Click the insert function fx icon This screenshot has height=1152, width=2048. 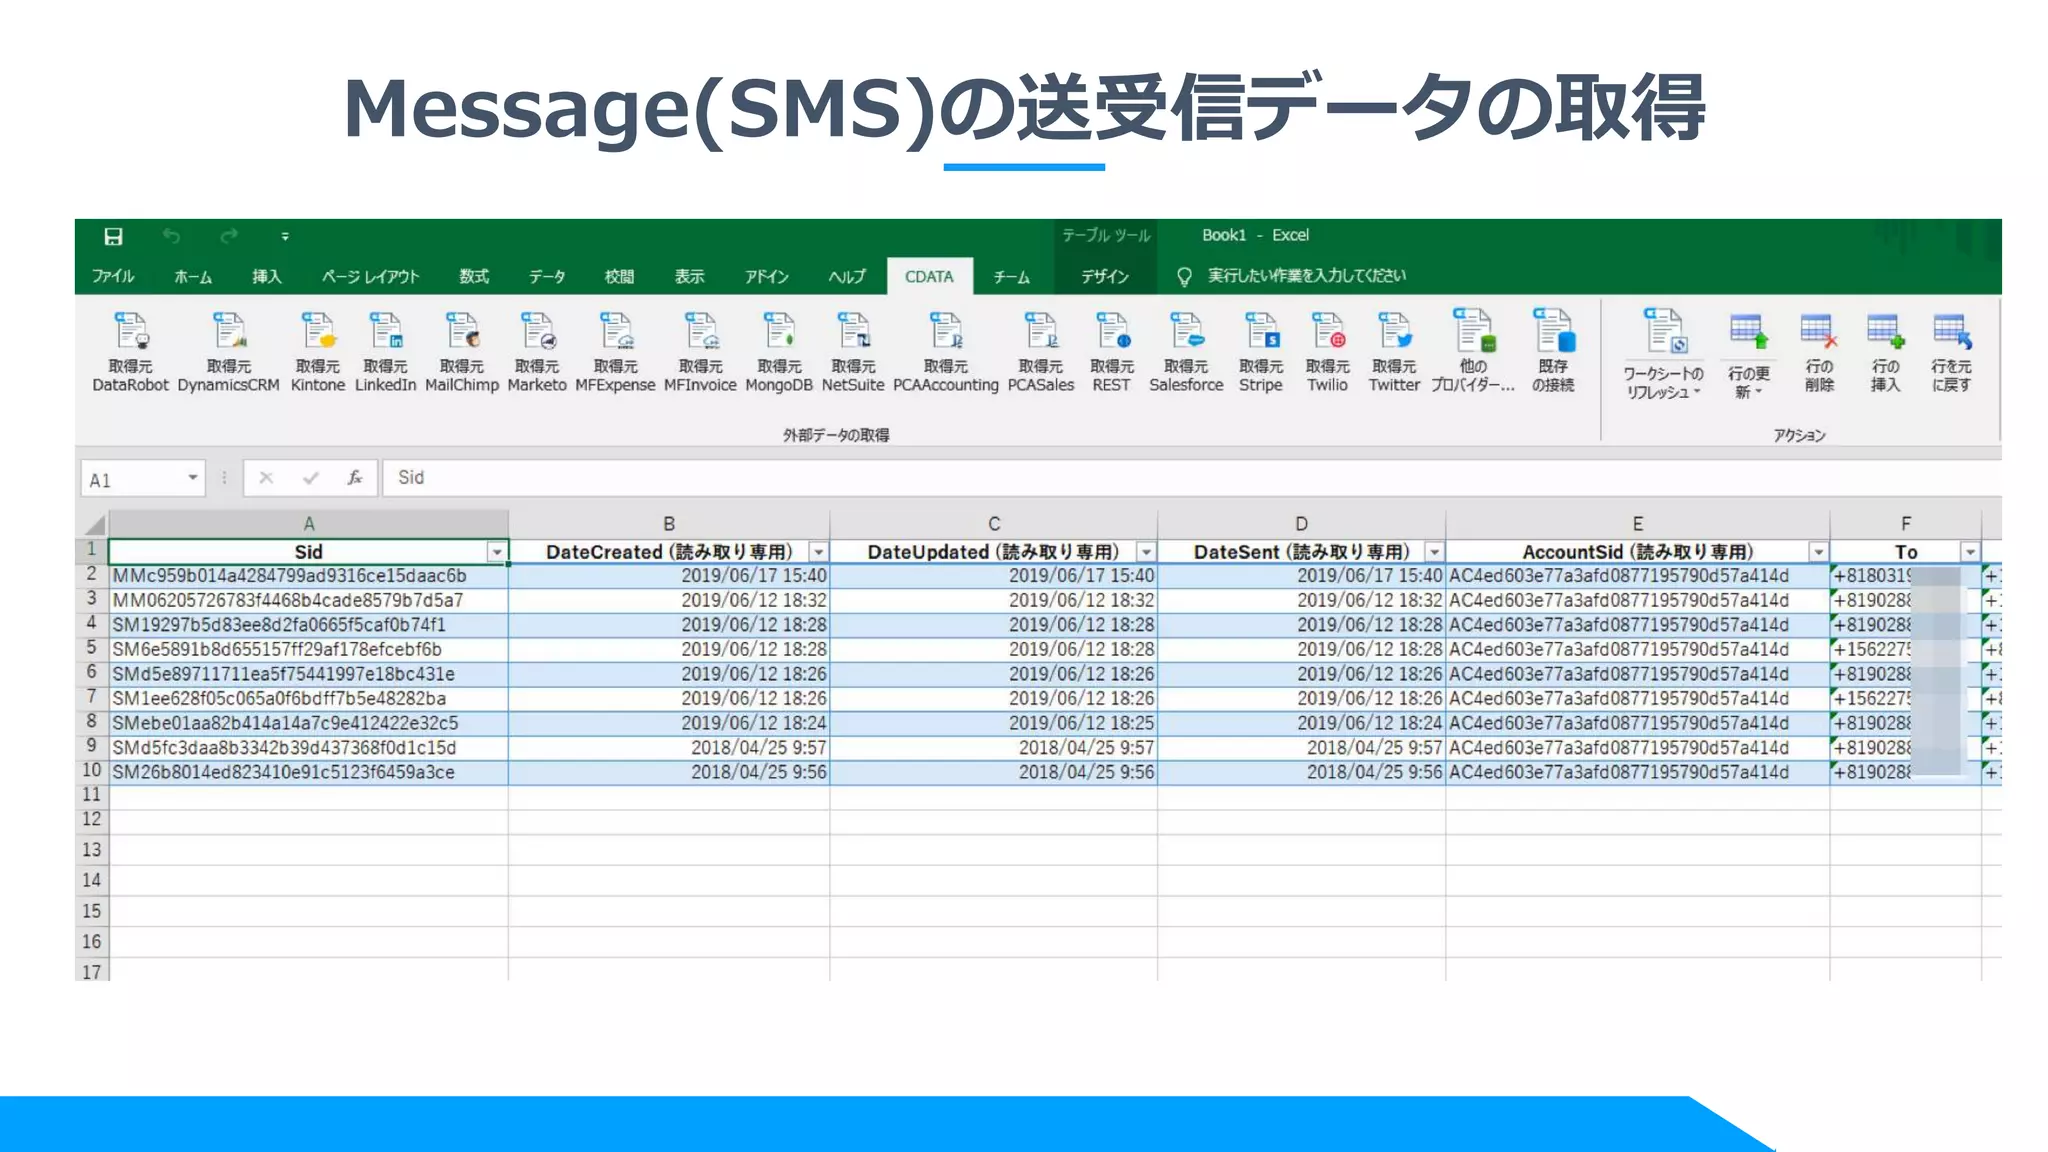[x=354, y=478]
